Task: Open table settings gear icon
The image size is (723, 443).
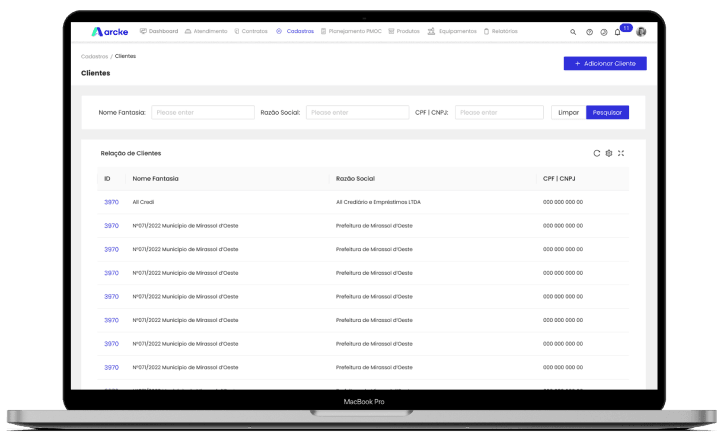Action: [x=609, y=153]
